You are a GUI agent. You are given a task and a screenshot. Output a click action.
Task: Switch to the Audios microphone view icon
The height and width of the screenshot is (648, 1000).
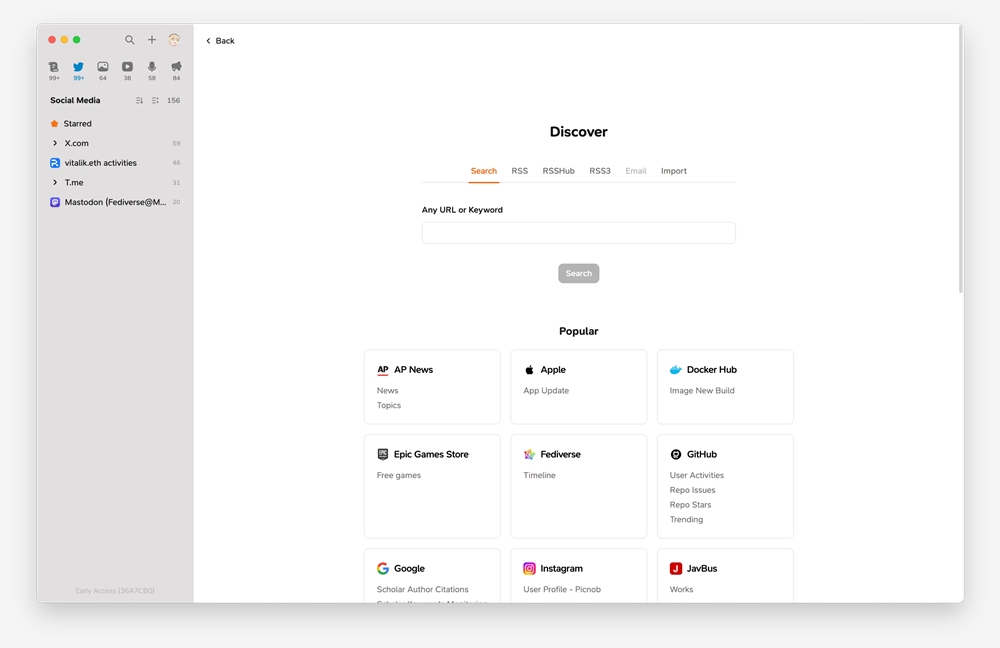[152, 67]
